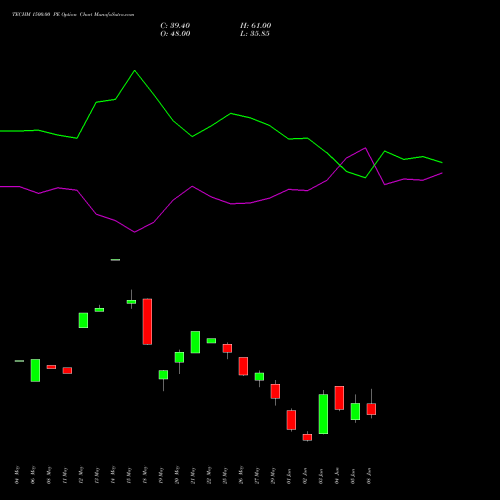Click the 22 May date label

[x=209, y=475]
